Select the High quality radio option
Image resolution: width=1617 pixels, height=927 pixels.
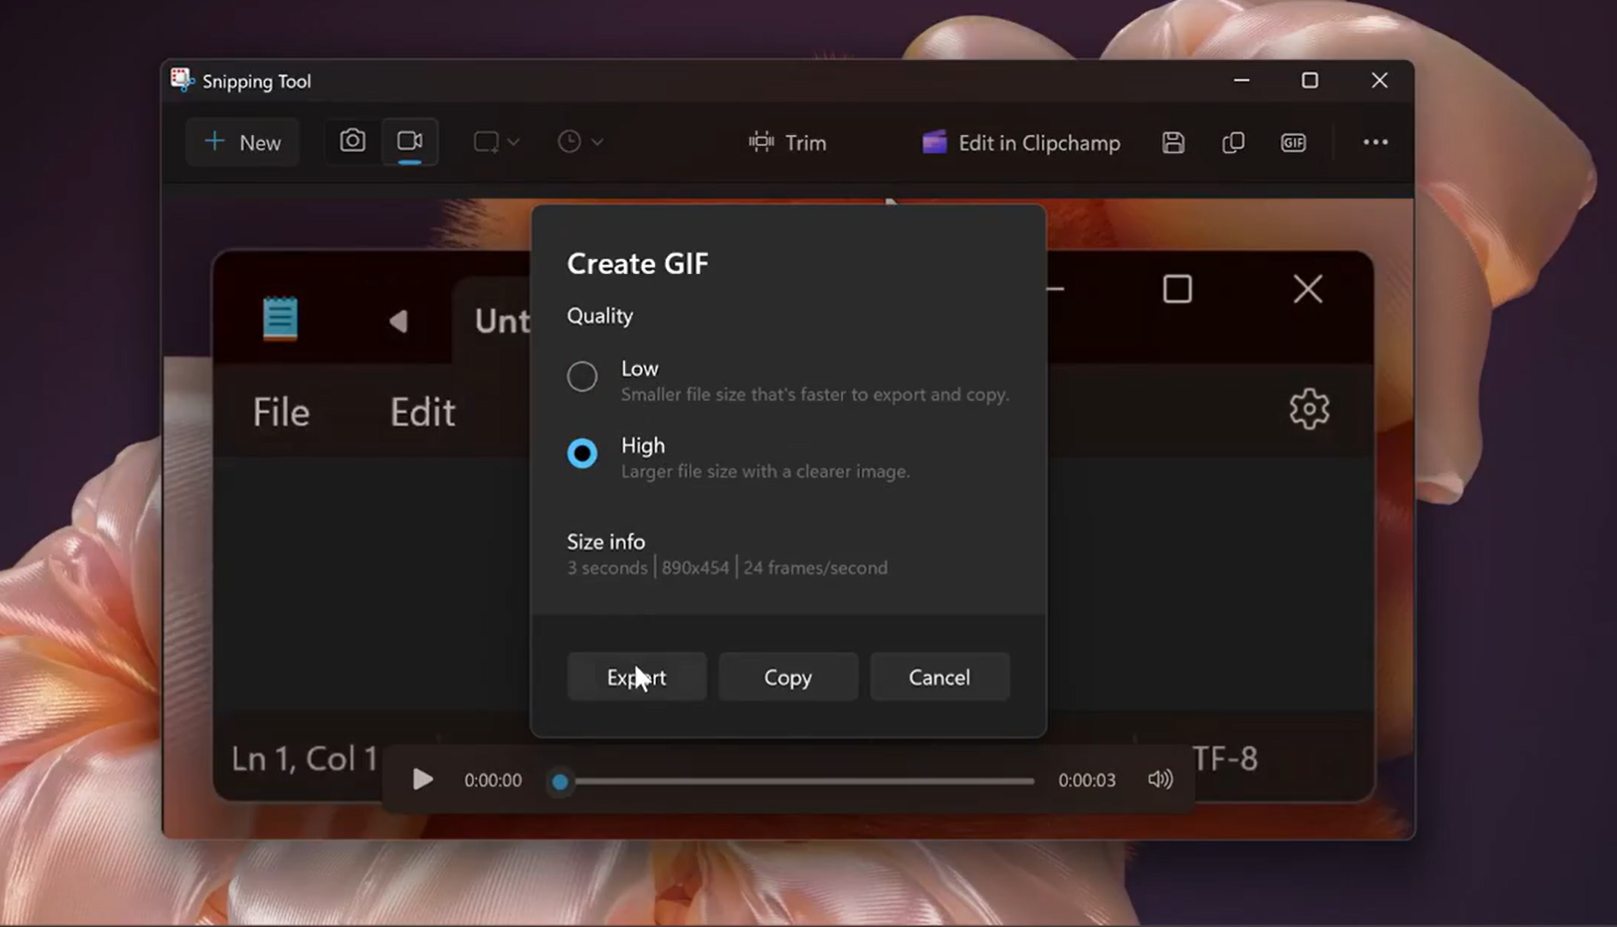[582, 453]
